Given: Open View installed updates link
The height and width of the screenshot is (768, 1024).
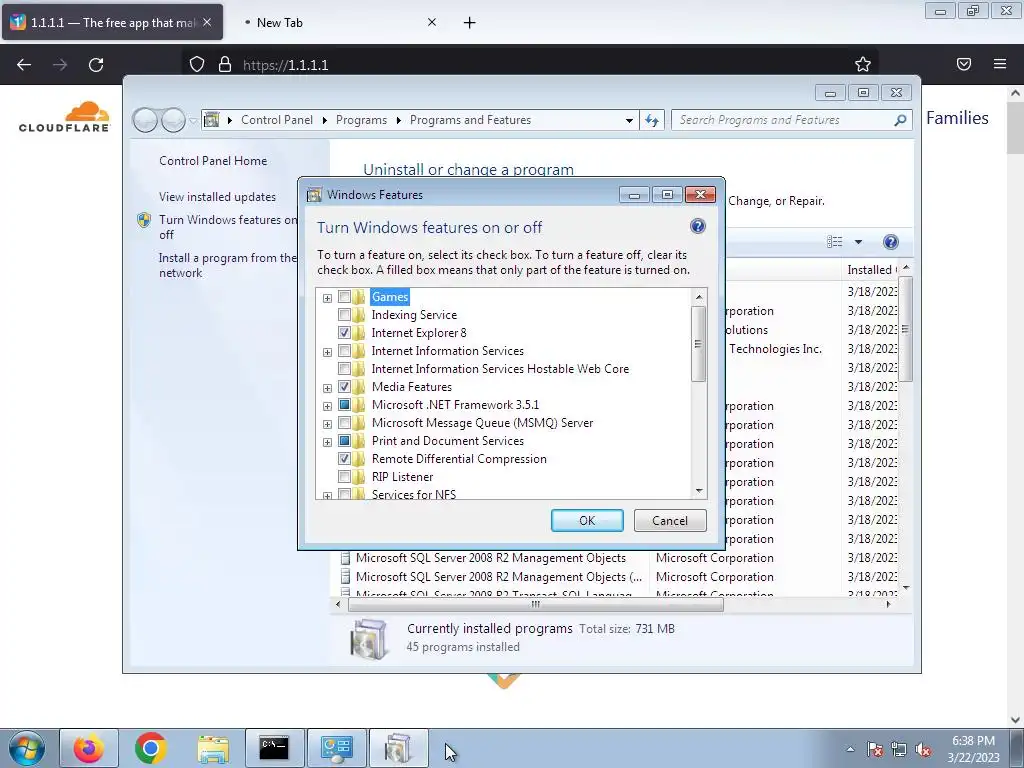Looking at the screenshot, I should click(x=217, y=197).
